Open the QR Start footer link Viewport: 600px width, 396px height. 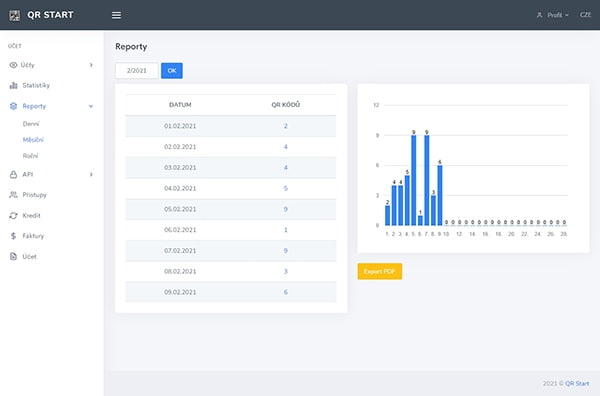click(577, 383)
